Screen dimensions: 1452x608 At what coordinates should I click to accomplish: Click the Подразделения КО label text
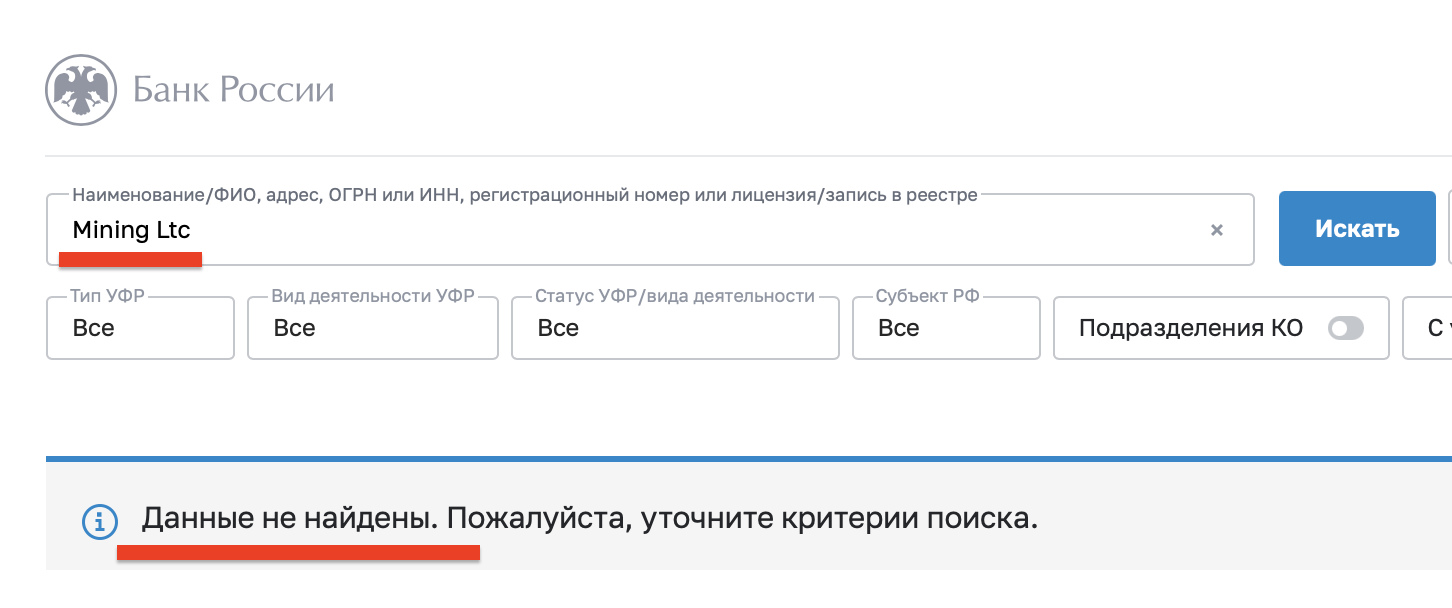1190,328
